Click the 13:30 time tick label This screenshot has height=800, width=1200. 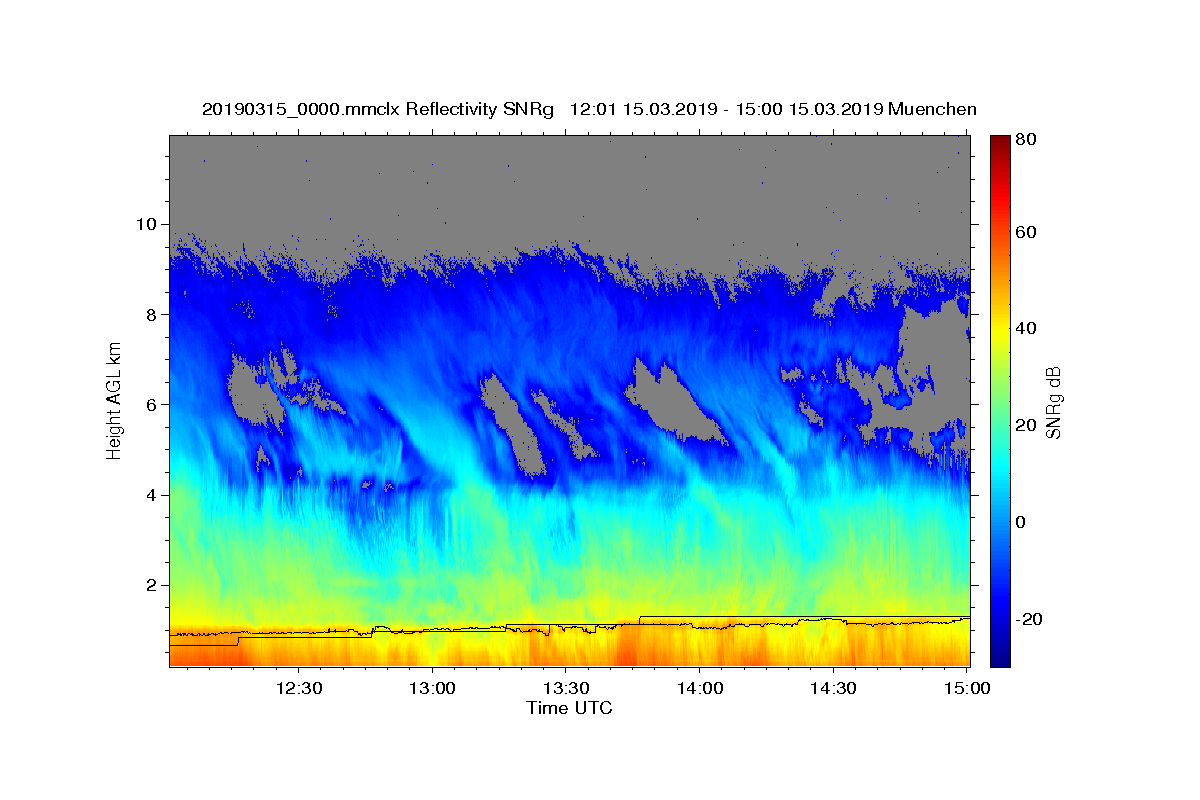[x=566, y=688]
